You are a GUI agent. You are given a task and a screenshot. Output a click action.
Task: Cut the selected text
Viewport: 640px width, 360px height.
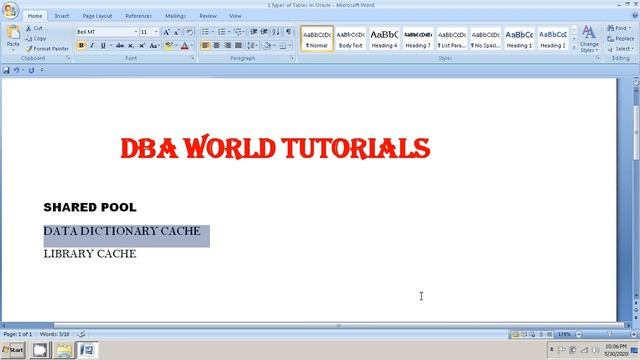point(34,28)
